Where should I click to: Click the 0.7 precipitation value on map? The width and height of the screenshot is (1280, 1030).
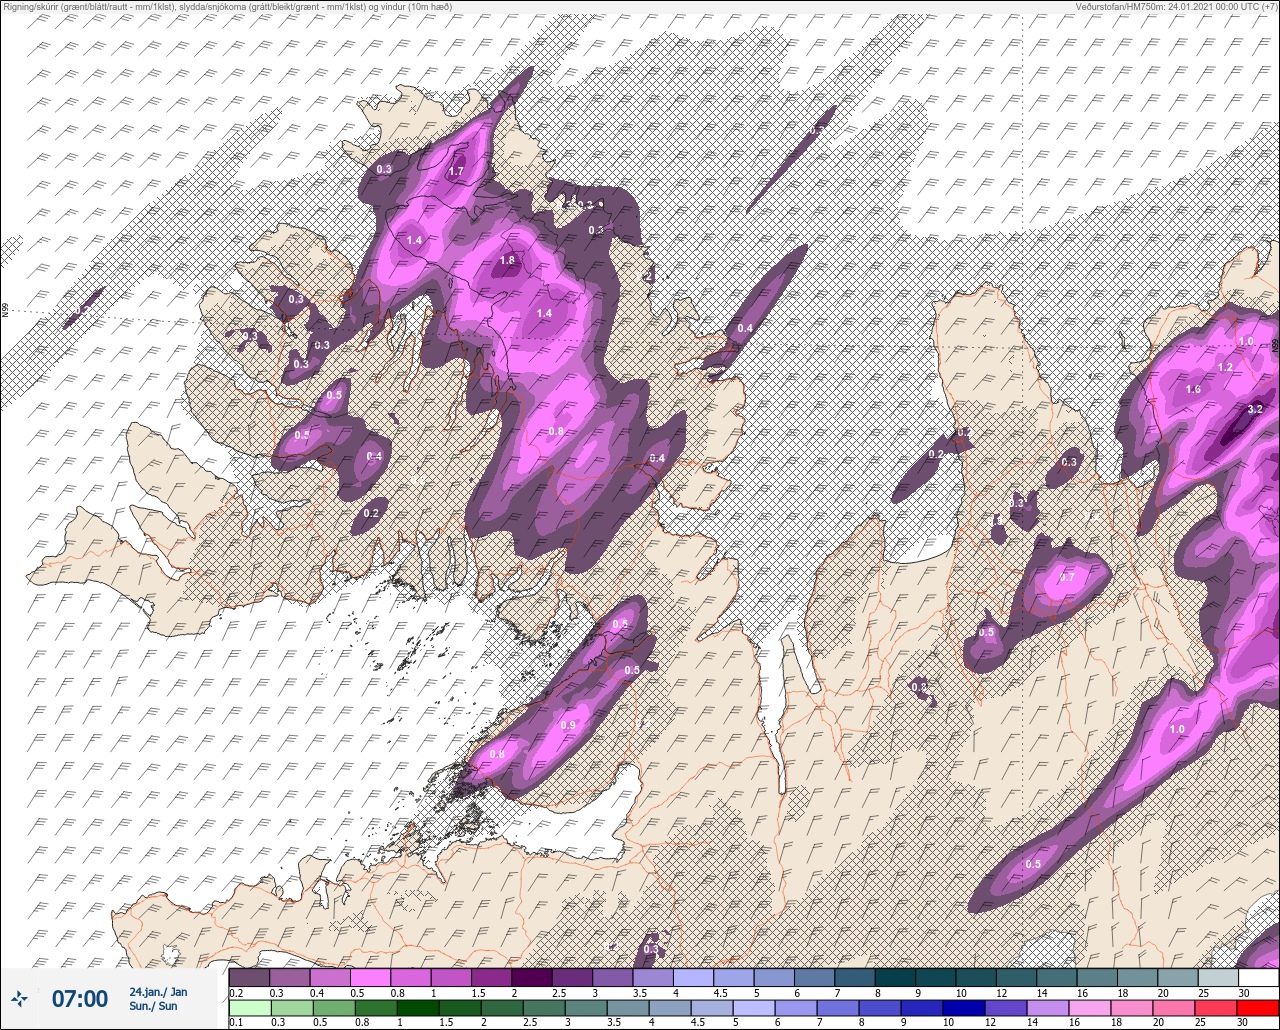point(1066,577)
